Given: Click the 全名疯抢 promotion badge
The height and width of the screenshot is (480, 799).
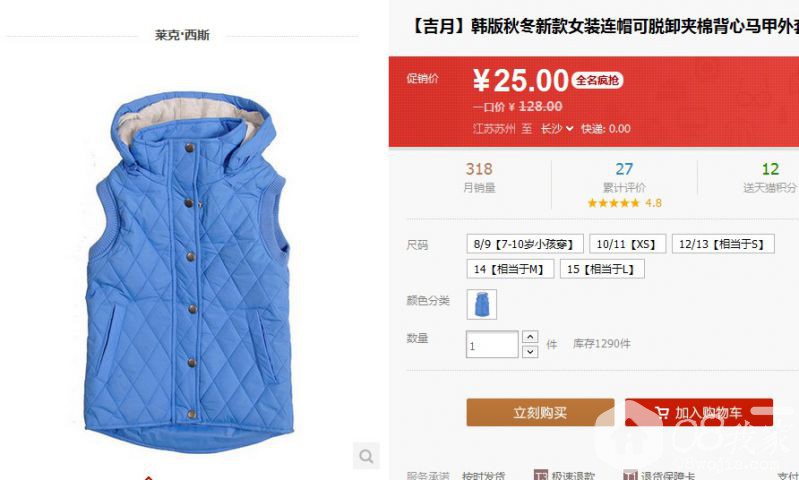Looking at the screenshot, I should 597,80.
